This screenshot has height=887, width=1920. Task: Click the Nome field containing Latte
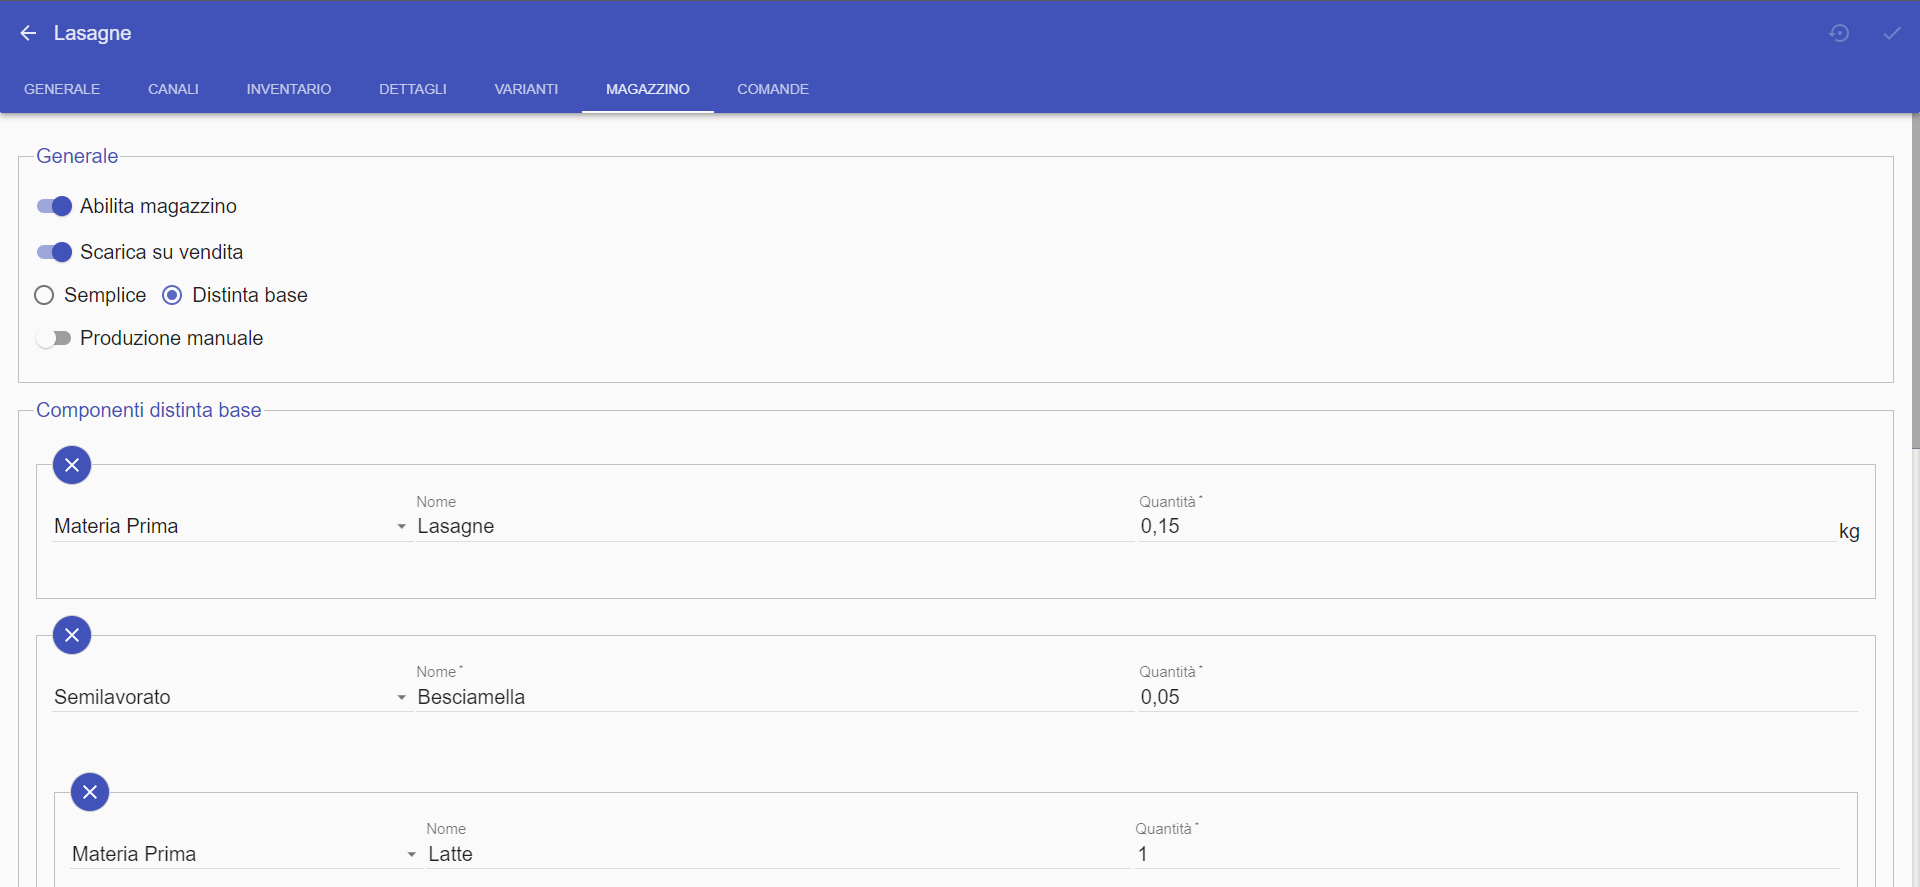(778, 854)
